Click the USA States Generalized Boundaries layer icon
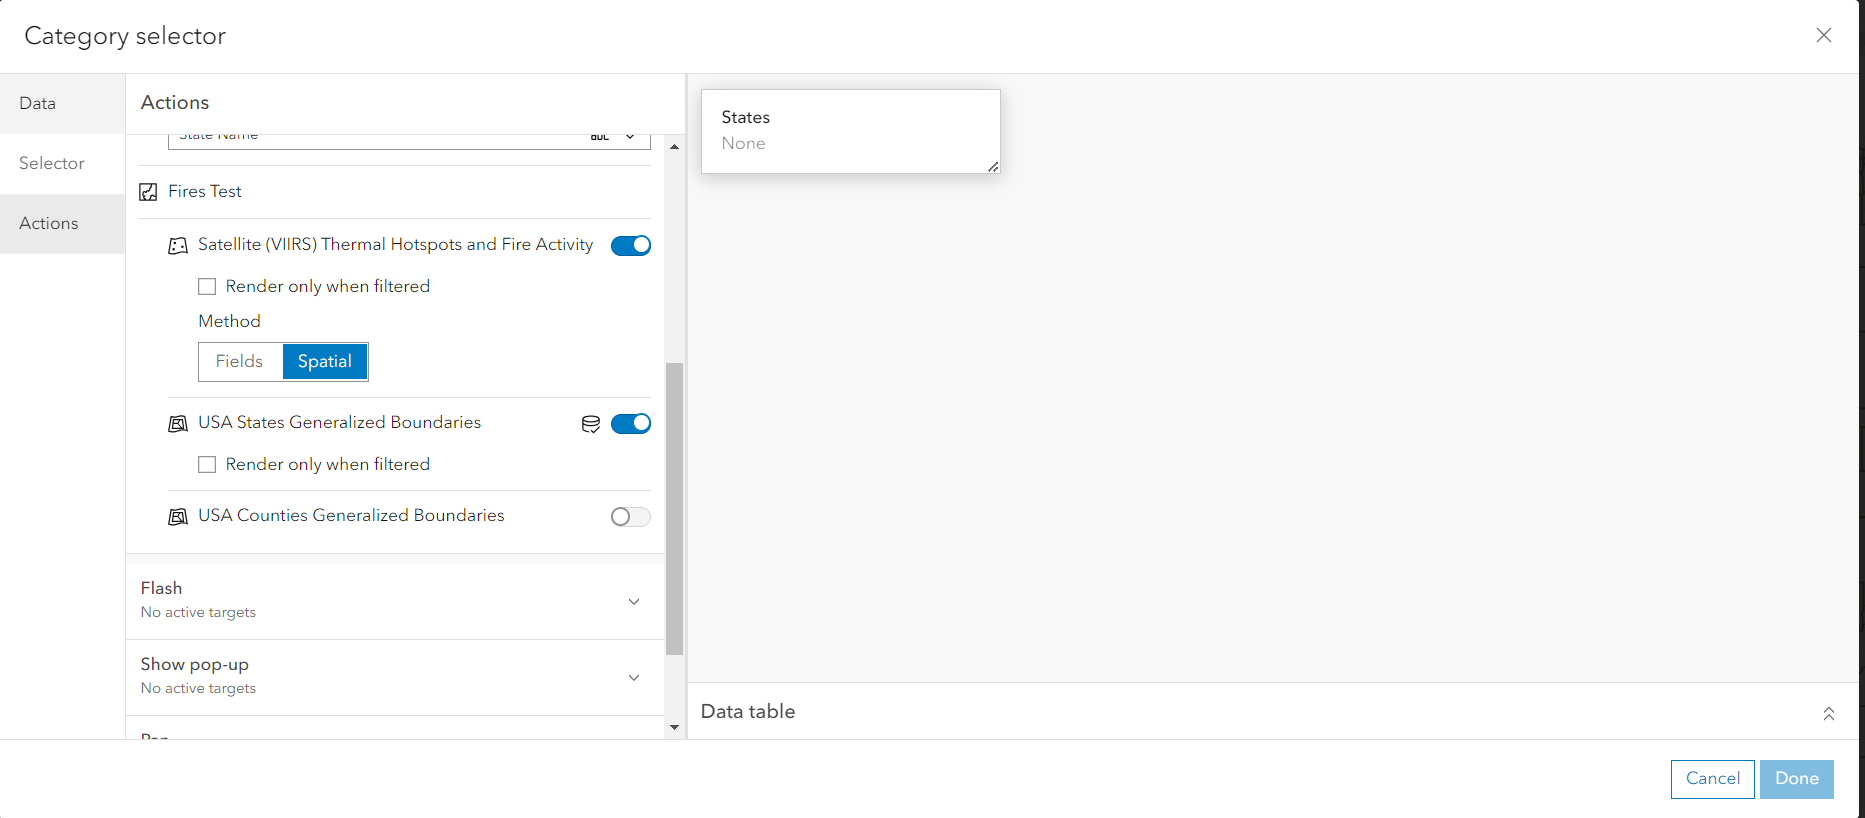Screen dimensions: 1865x818 [178, 424]
